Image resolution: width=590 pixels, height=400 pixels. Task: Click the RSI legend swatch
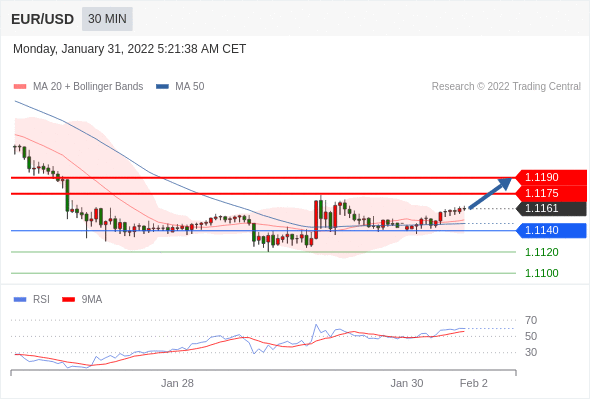point(20,300)
